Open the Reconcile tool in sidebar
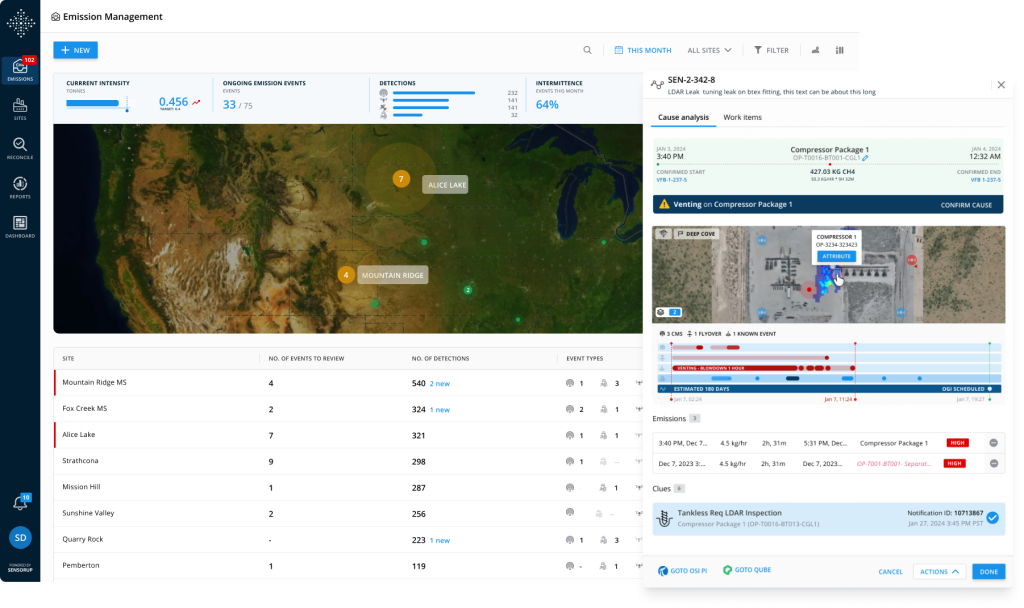Viewport: 1024px width, 608px height. 20,147
